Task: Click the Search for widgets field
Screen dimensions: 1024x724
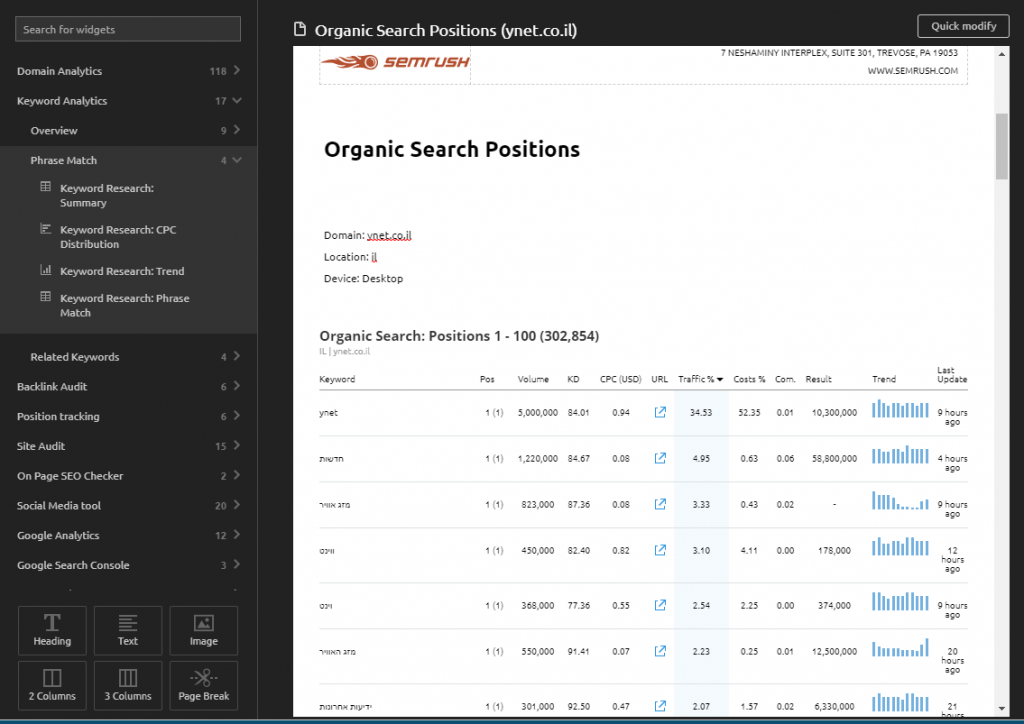Action: point(128,29)
